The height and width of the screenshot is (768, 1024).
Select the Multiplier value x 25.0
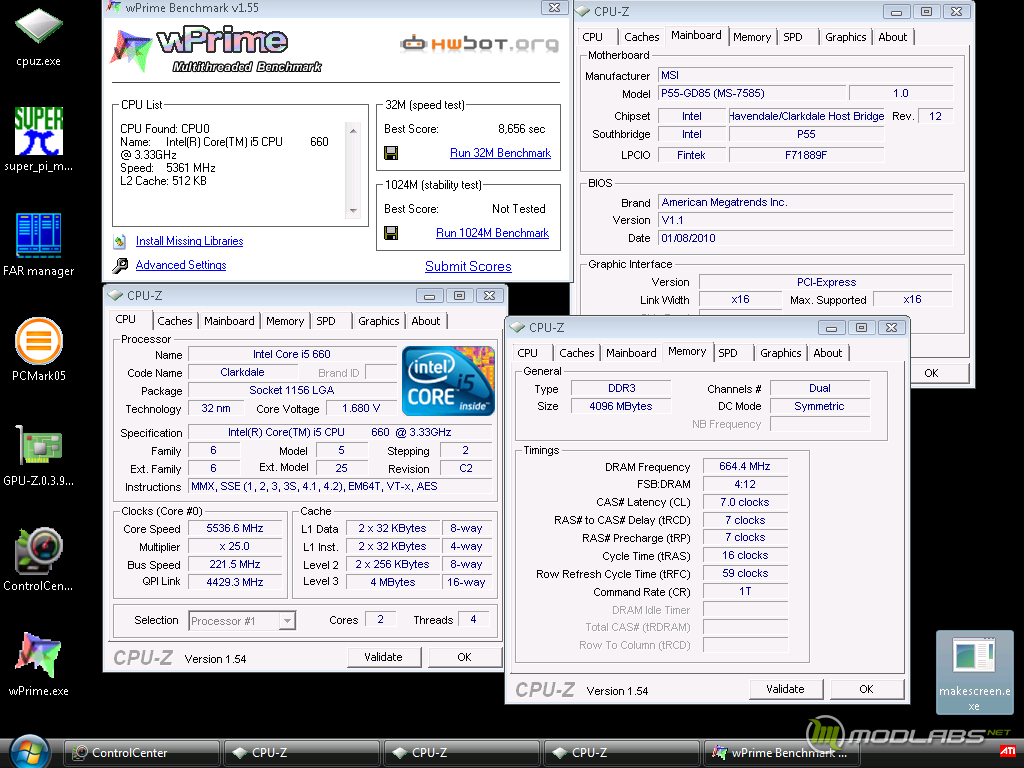click(x=235, y=546)
